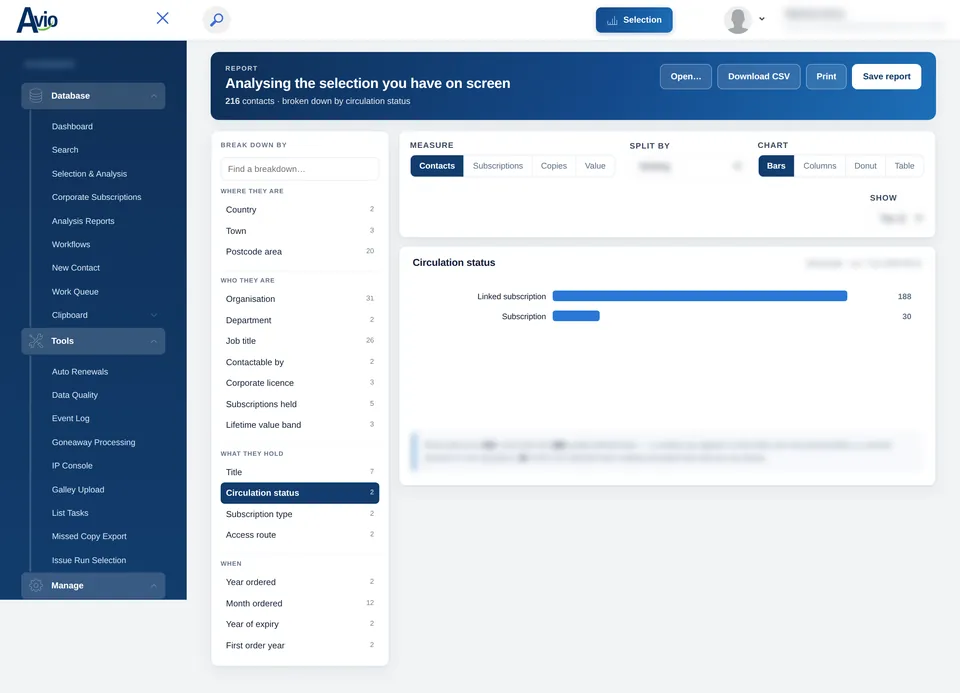
Task: Click the Tools wrench icon
Action: pos(36,341)
